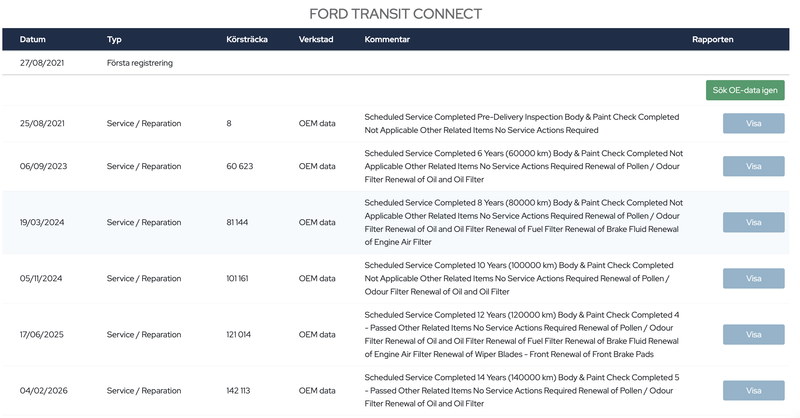Screen dimensions: 800x418
Task: Click the Typ column header
Action: 114,39
